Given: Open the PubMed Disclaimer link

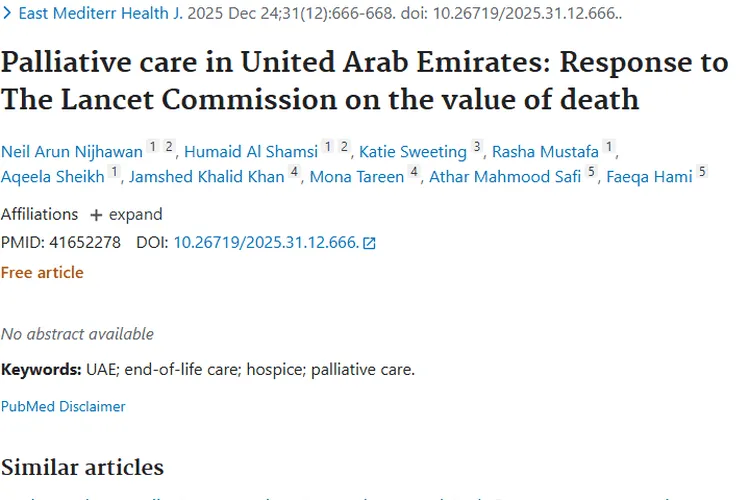Looking at the screenshot, I should (x=63, y=406).
